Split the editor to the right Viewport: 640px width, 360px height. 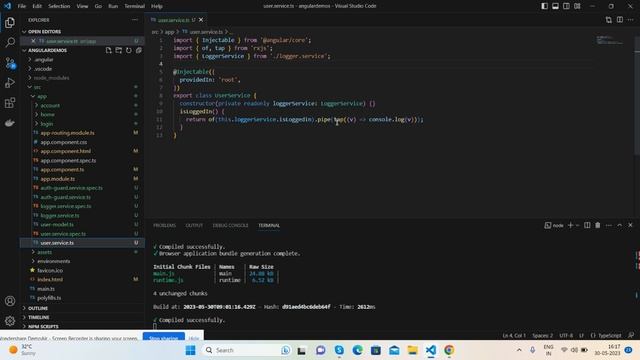tap(620, 20)
